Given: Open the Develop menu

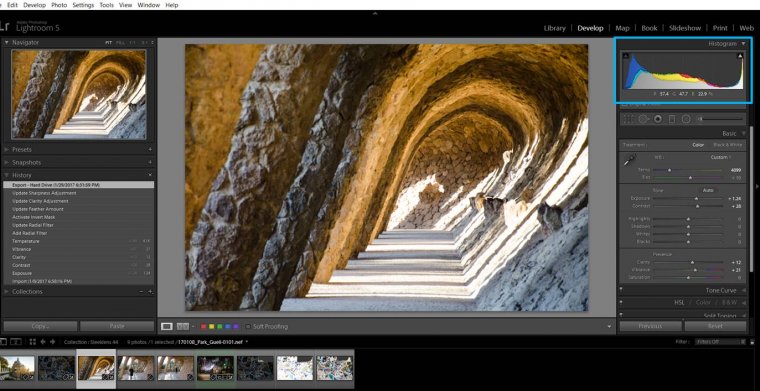Looking at the screenshot, I should coord(34,5).
